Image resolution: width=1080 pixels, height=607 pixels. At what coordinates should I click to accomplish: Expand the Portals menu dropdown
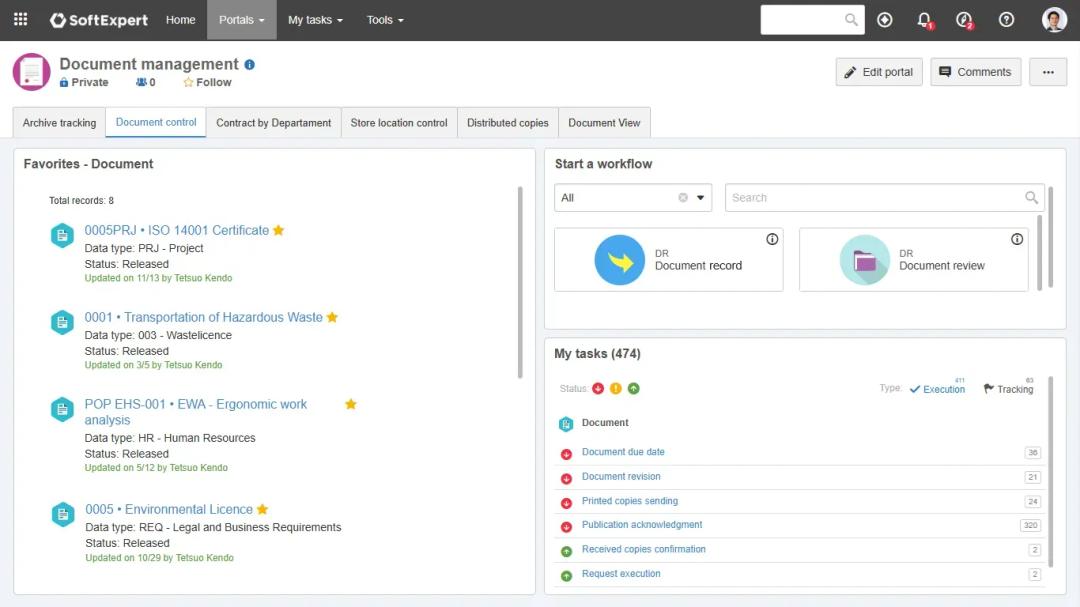click(242, 20)
